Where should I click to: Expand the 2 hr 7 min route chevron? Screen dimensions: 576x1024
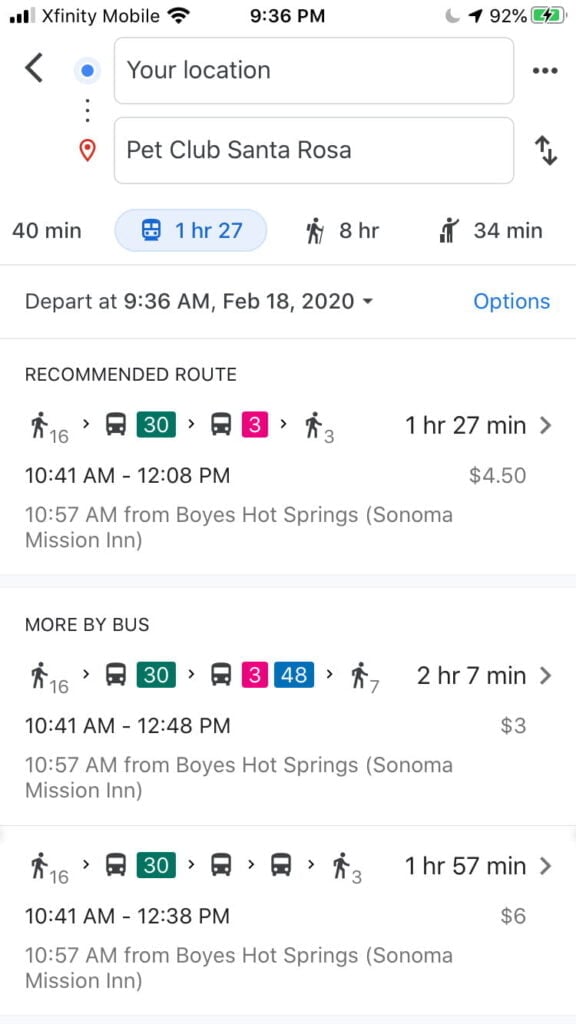[x=546, y=675]
